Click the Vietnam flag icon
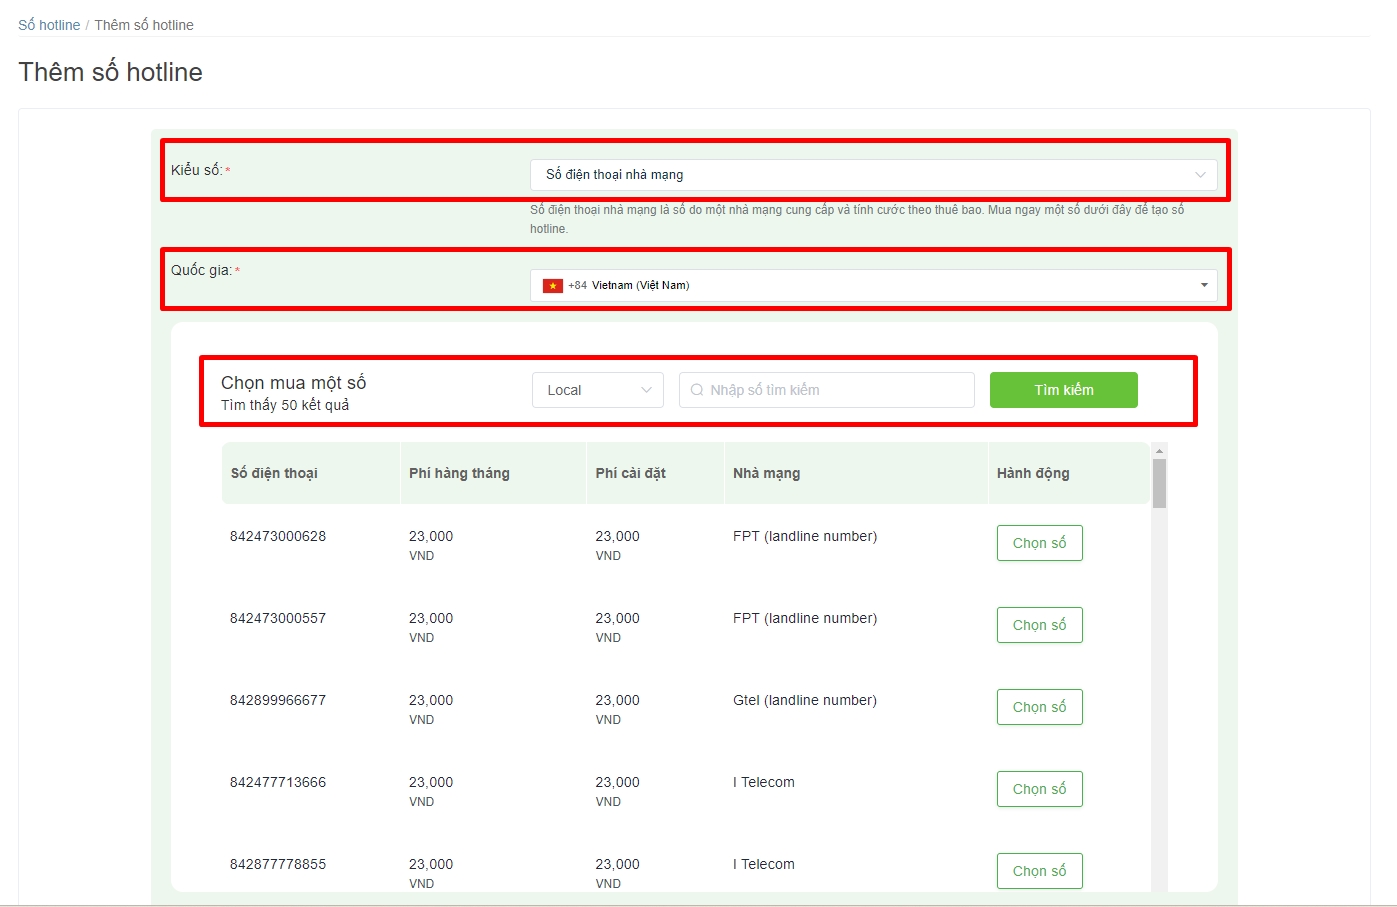Viewport: 1397px width, 907px height. [552, 286]
